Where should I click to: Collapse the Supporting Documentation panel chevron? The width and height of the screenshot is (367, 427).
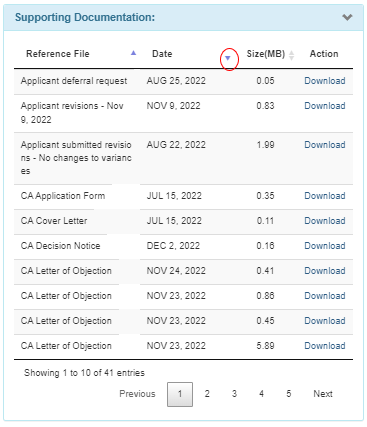[x=347, y=17]
